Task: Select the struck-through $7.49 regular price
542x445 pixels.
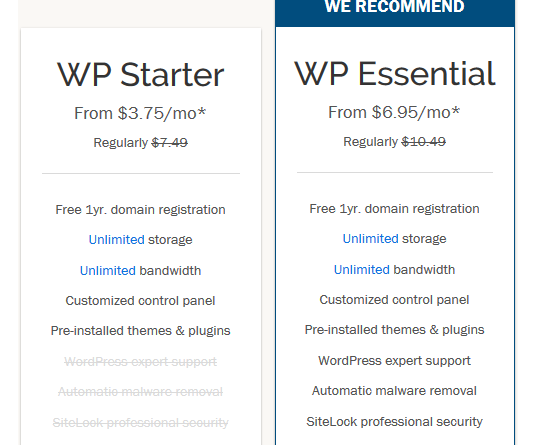Action: (x=170, y=142)
